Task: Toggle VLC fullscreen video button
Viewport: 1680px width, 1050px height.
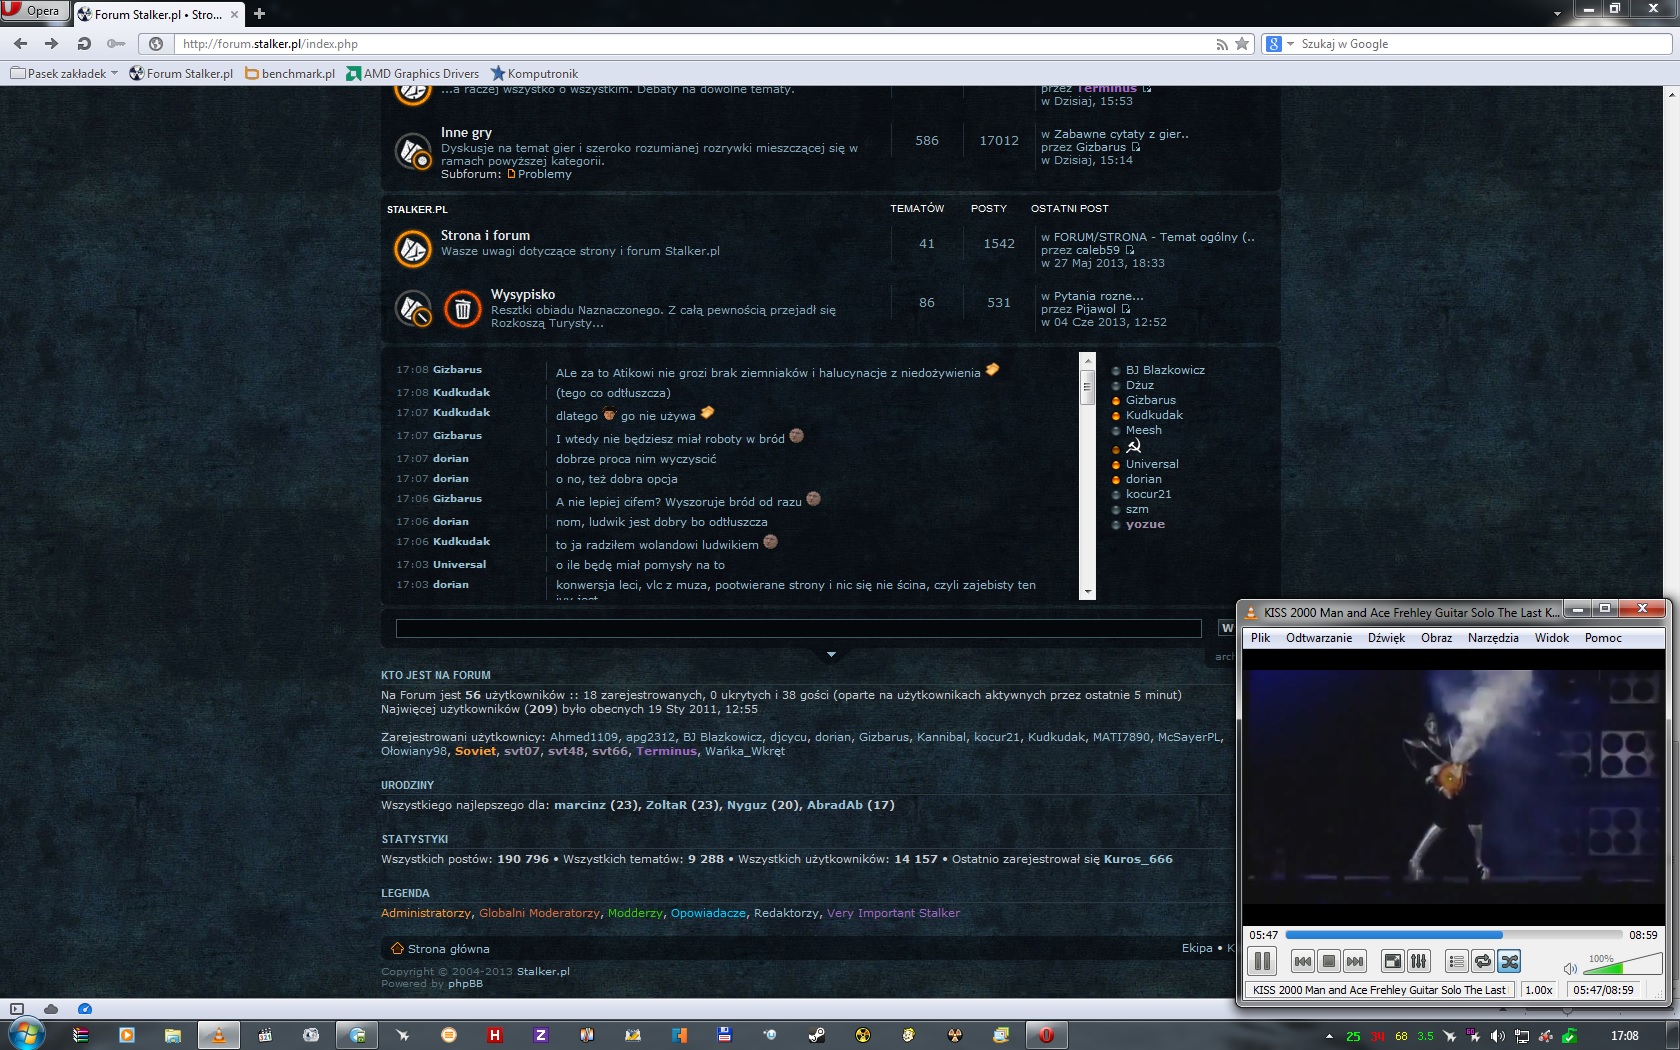Action: (1392, 961)
